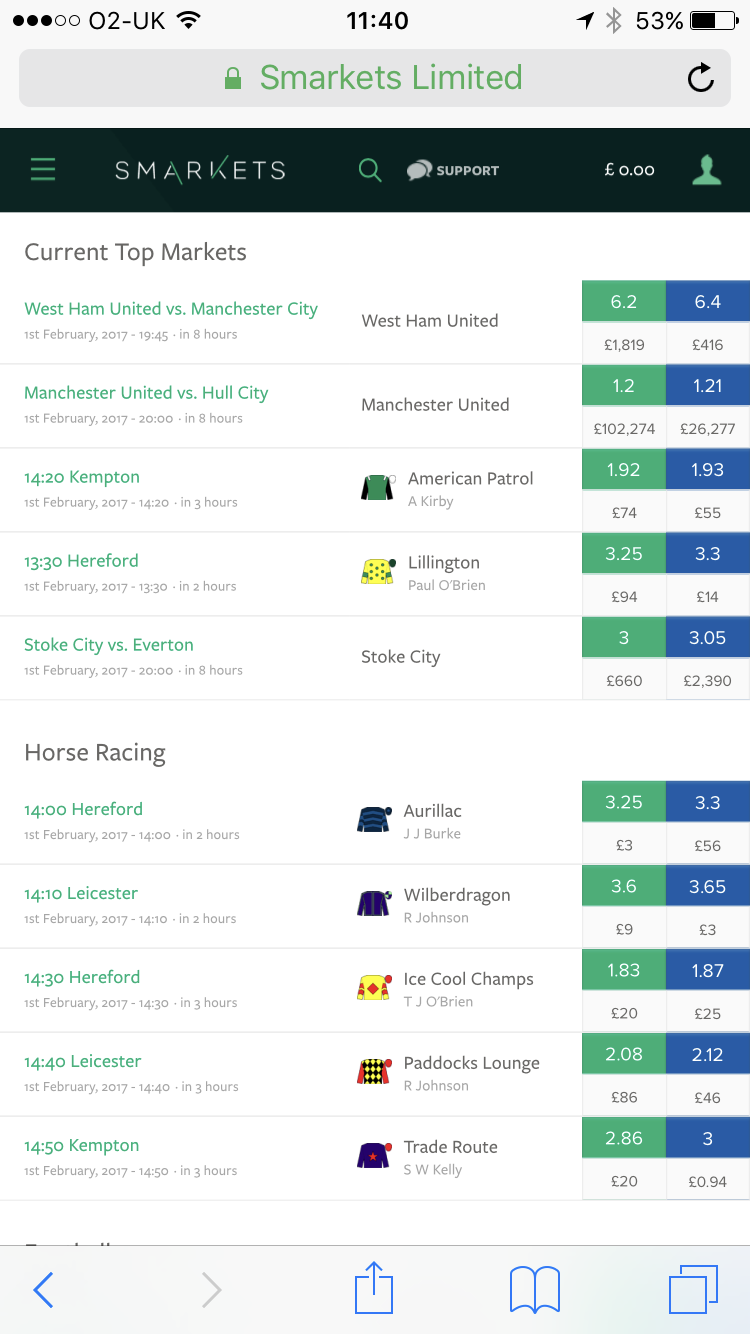Reload page with Safari refresh icon
Viewport: 750px width, 1334px height.
click(x=701, y=78)
